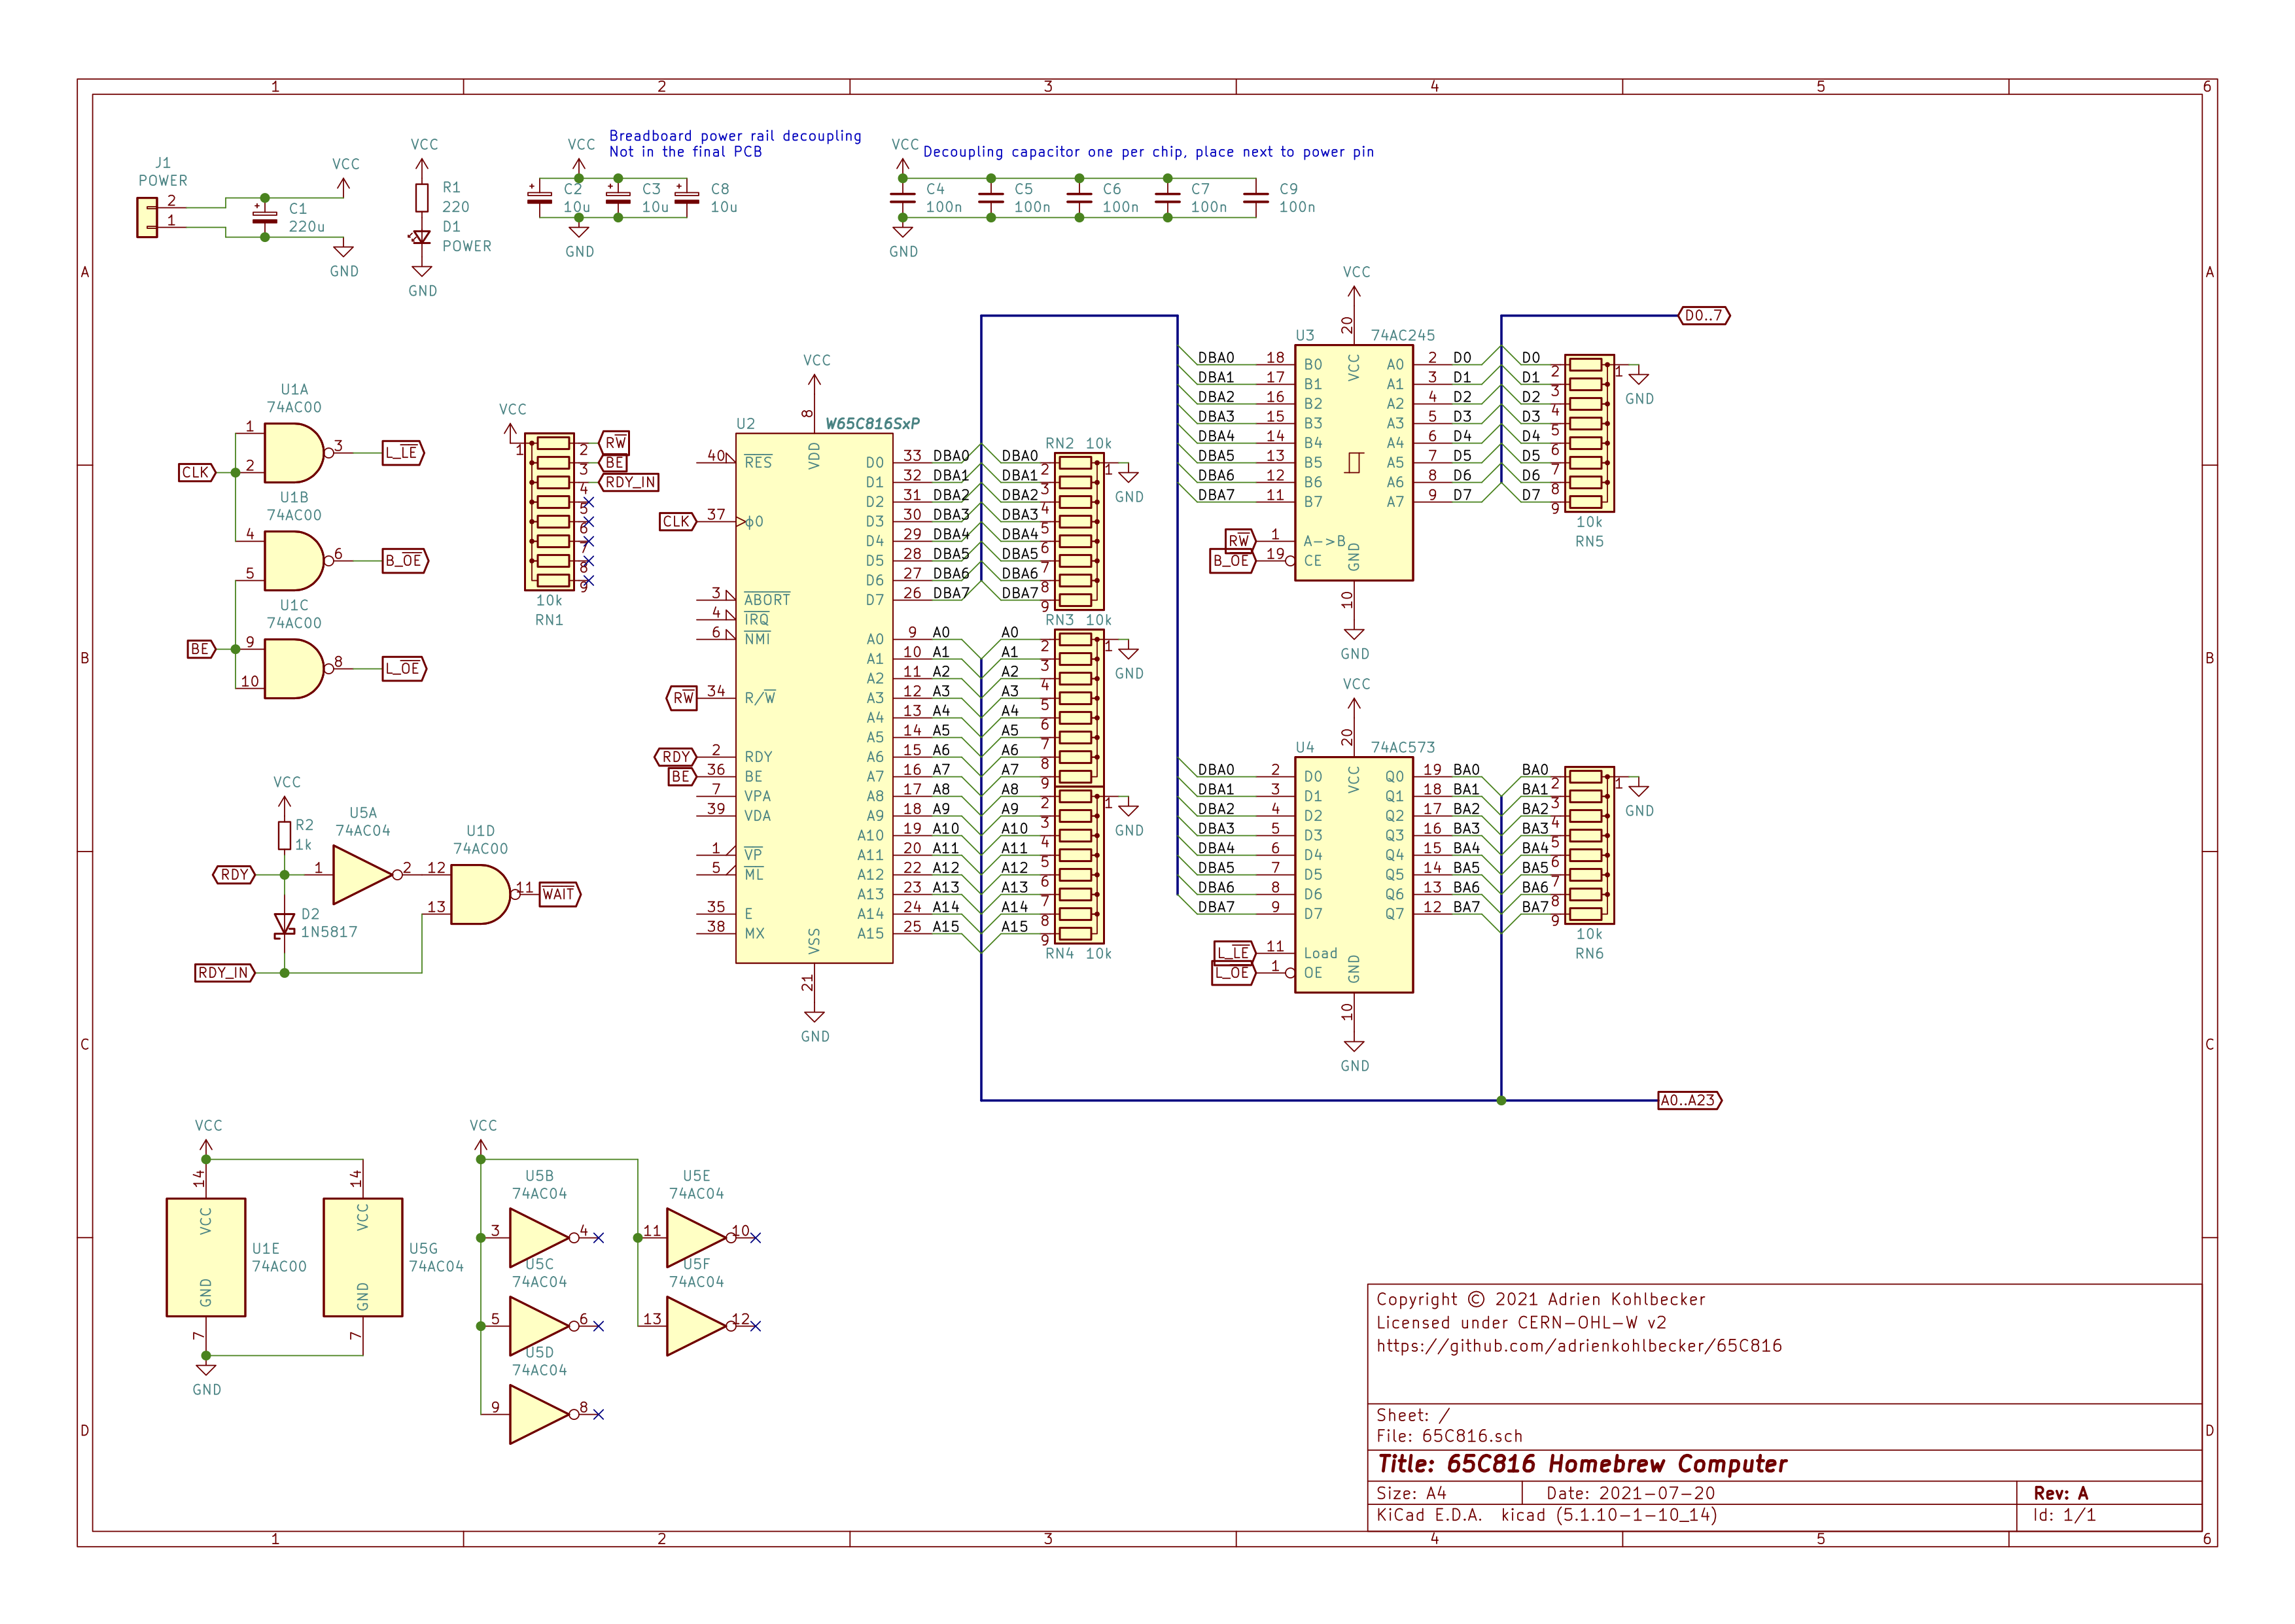Select the RN1 10k resistor network

coord(549,512)
